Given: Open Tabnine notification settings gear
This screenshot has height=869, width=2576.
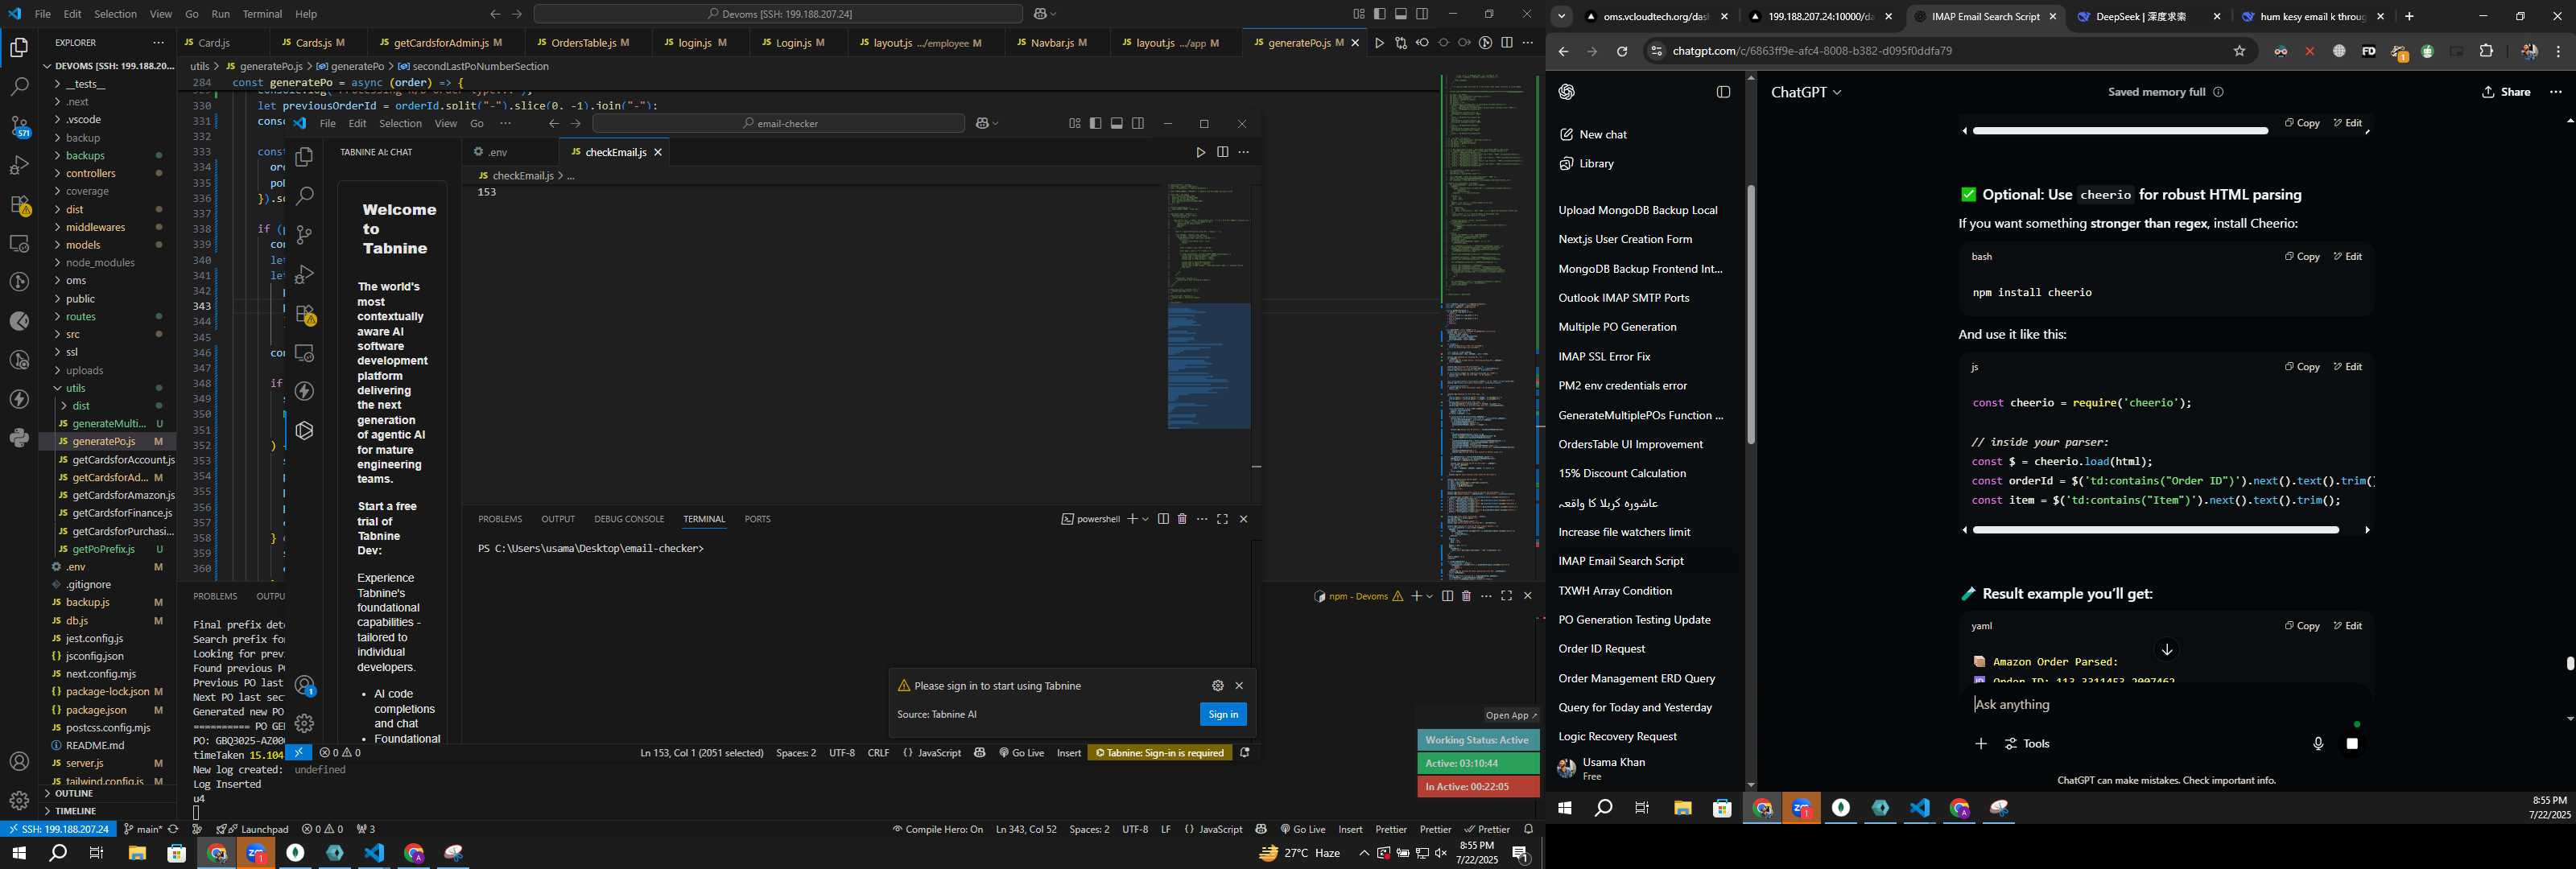Looking at the screenshot, I should point(1217,686).
